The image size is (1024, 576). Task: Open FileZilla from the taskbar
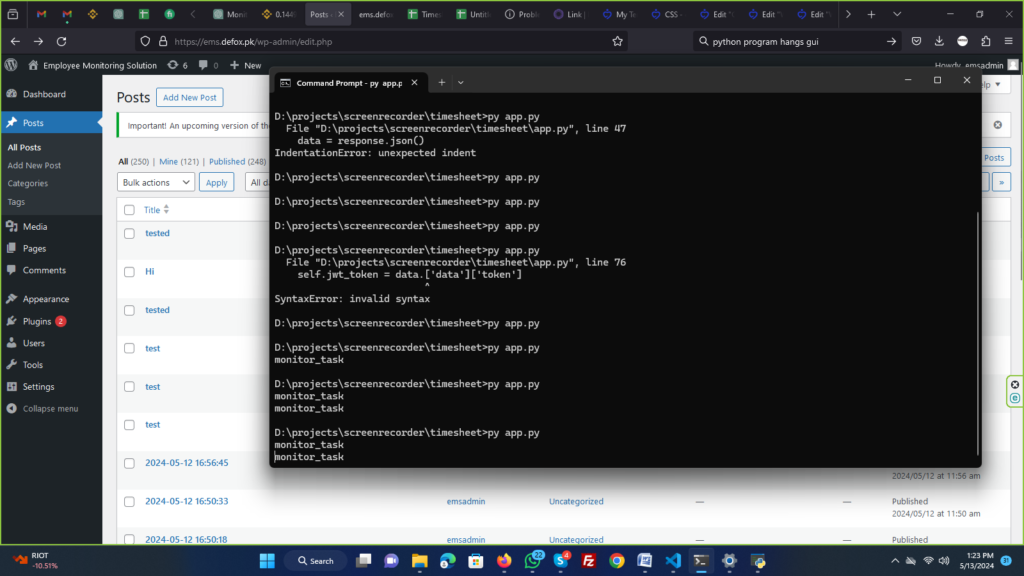click(x=590, y=561)
